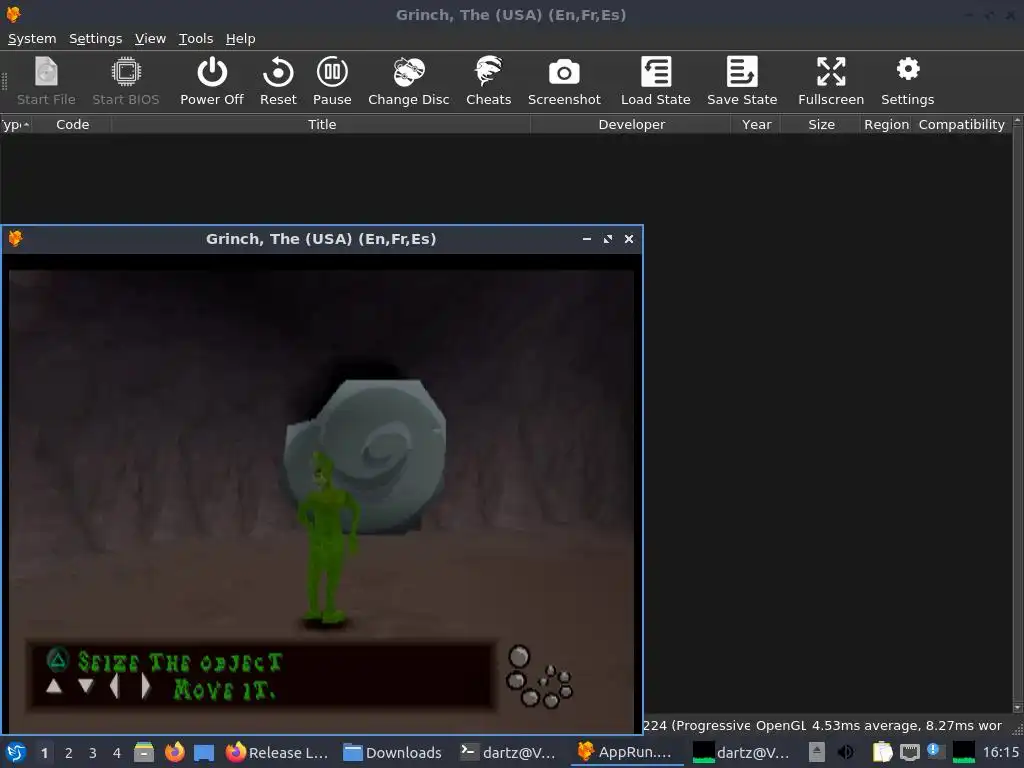The height and width of the screenshot is (768, 1024).
Task: Power off the emulated console
Action: pos(212,81)
